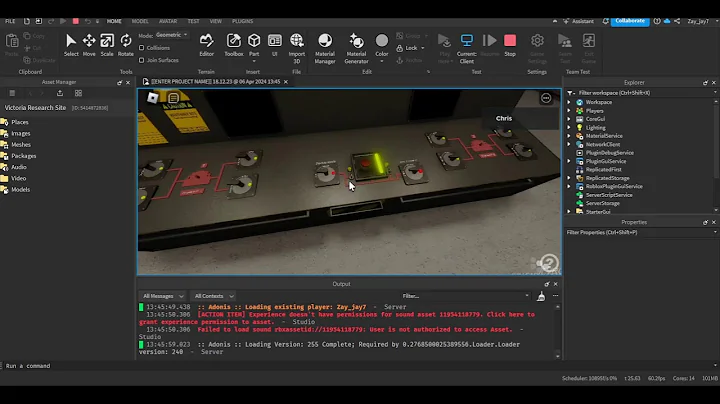The height and width of the screenshot is (404, 720).
Task: Open the Toolbox panel
Action: coord(234,45)
